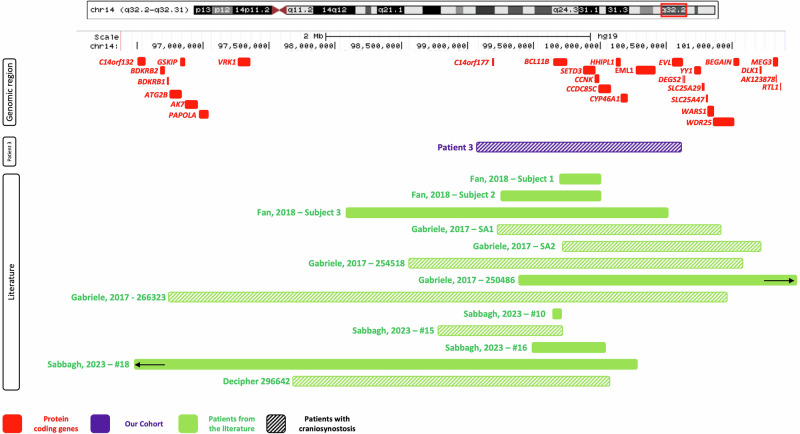Click the Fan, 2018 – Subject 3 label
The width and height of the screenshot is (800, 434).
299,213
